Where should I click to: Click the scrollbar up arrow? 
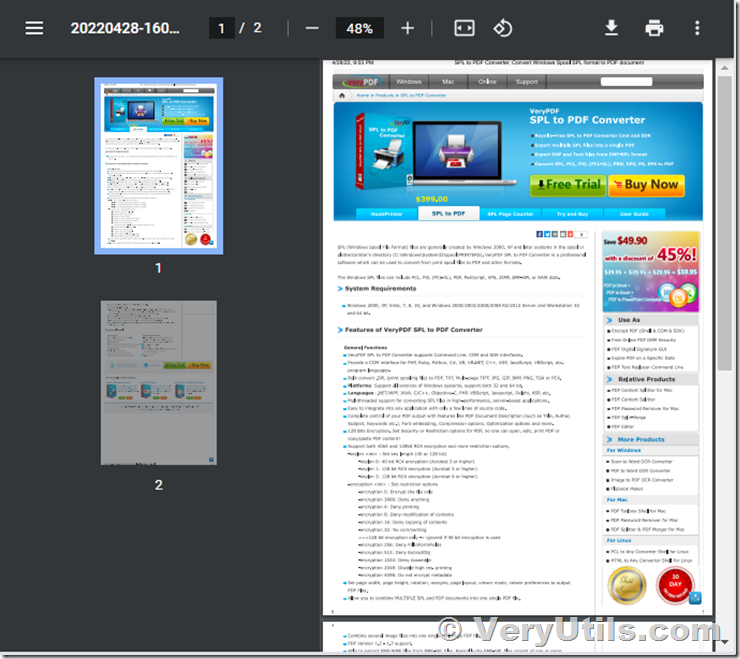tap(724, 68)
